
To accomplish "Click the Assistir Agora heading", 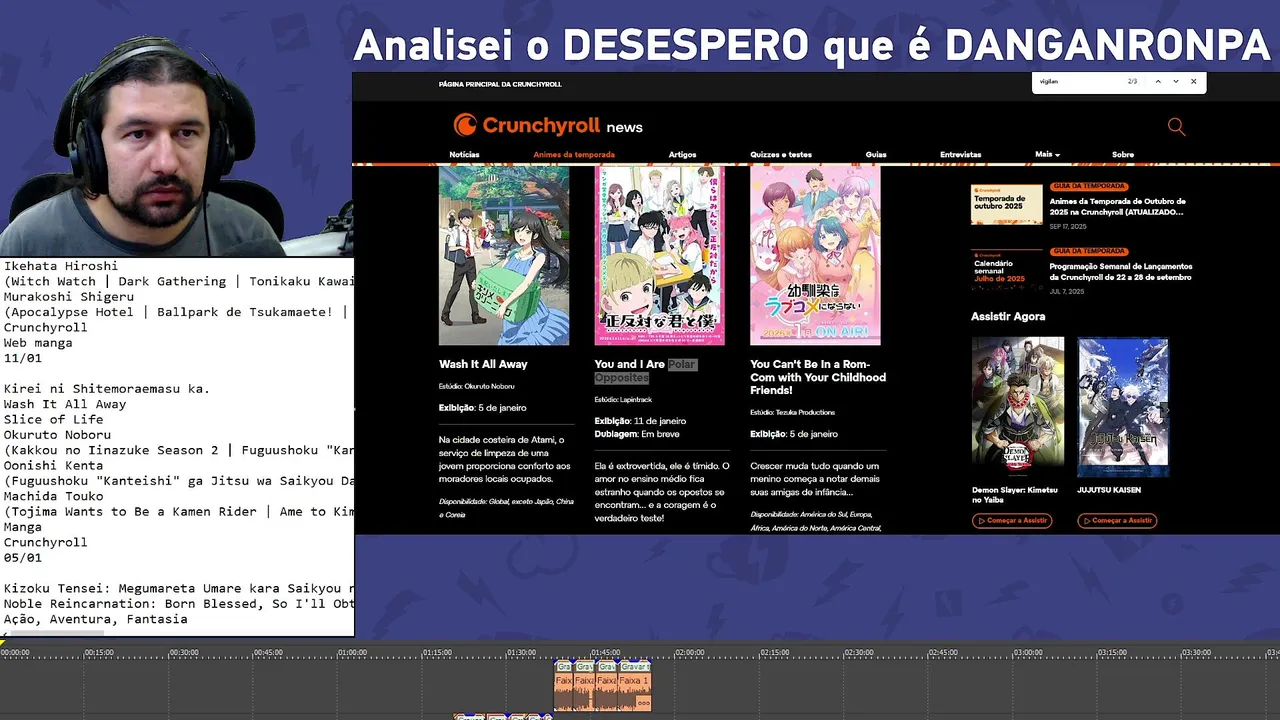I will (x=1008, y=316).
